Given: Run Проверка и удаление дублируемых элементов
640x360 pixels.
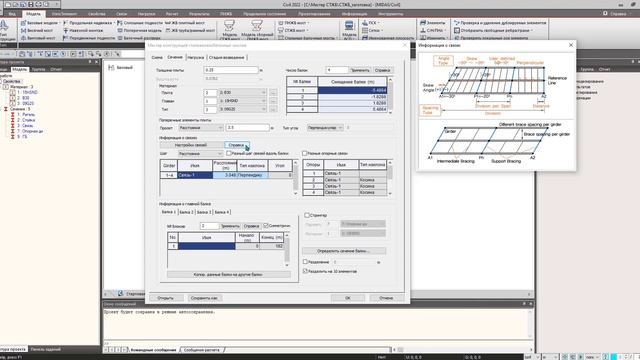Looking at the screenshot, I should click(x=500, y=23).
